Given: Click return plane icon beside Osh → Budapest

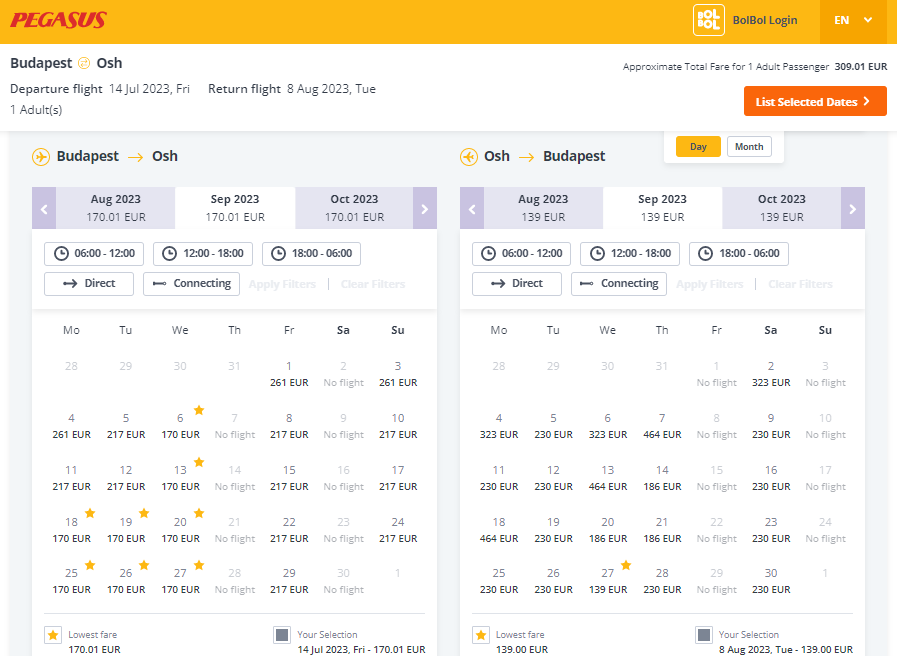Looking at the screenshot, I should click(469, 156).
